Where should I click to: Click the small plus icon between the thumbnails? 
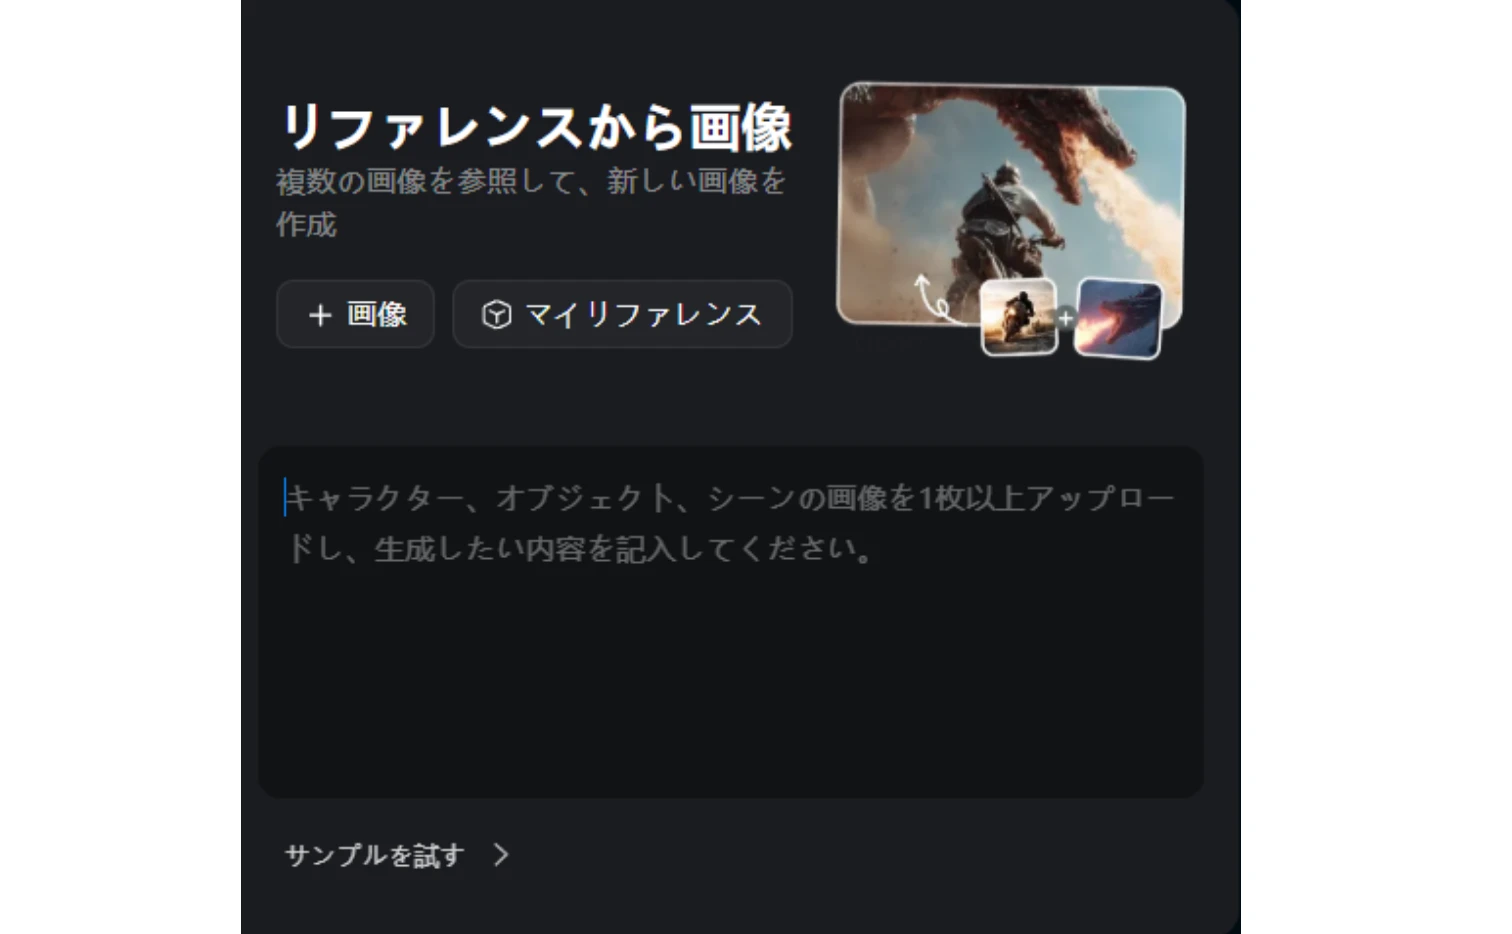point(1066,319)
